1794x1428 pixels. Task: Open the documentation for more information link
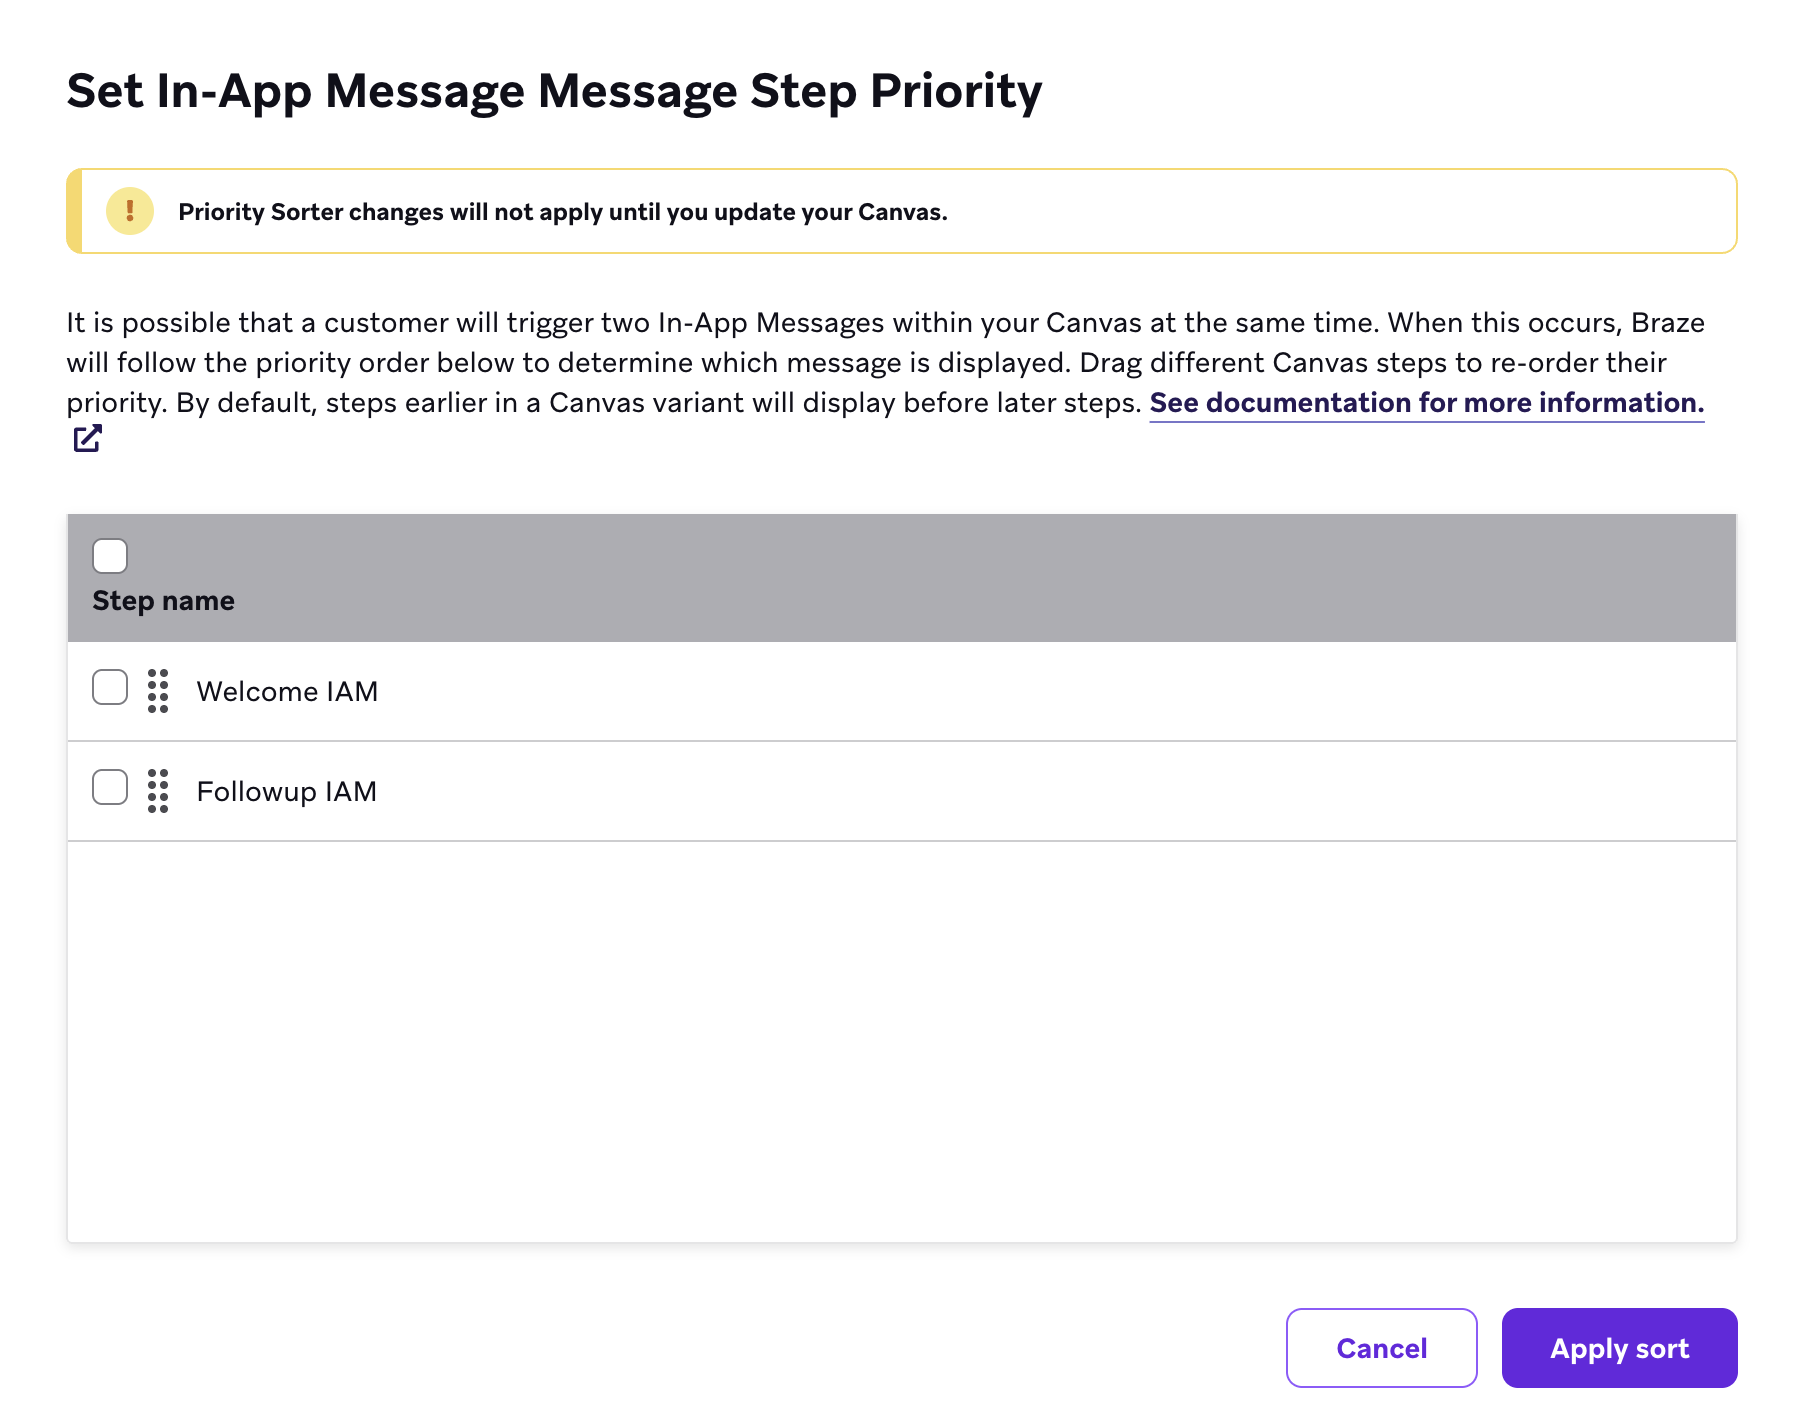pos(1426,402)
